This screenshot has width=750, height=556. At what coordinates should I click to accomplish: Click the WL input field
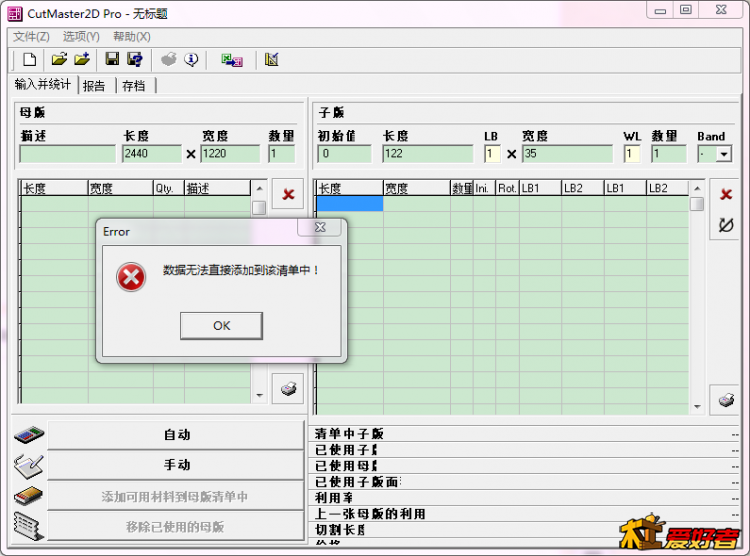coord(632,154)
